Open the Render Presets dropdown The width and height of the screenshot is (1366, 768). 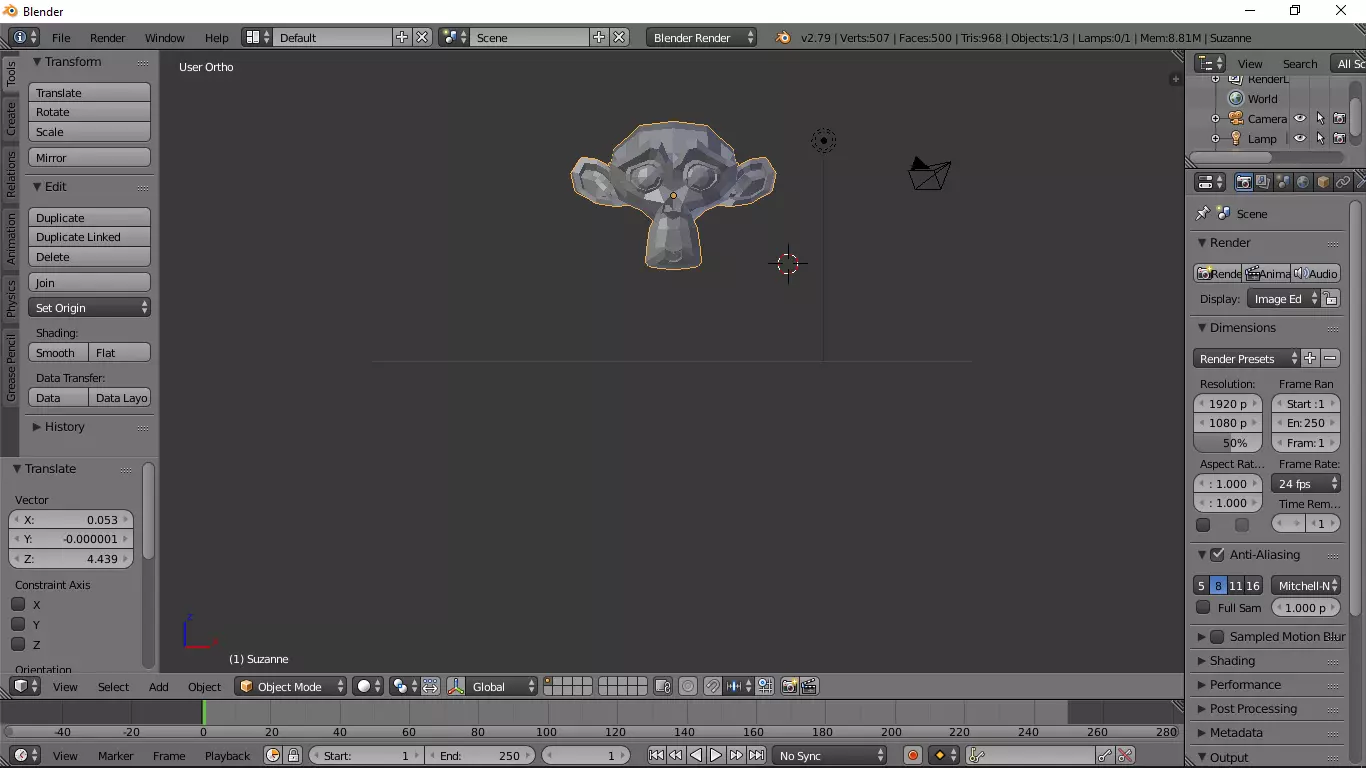click(1247, 358)
